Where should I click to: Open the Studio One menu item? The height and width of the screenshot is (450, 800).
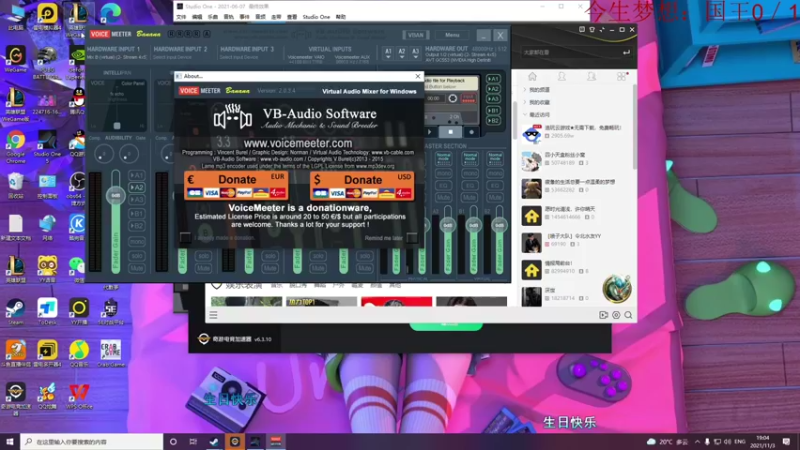[316, 17]
